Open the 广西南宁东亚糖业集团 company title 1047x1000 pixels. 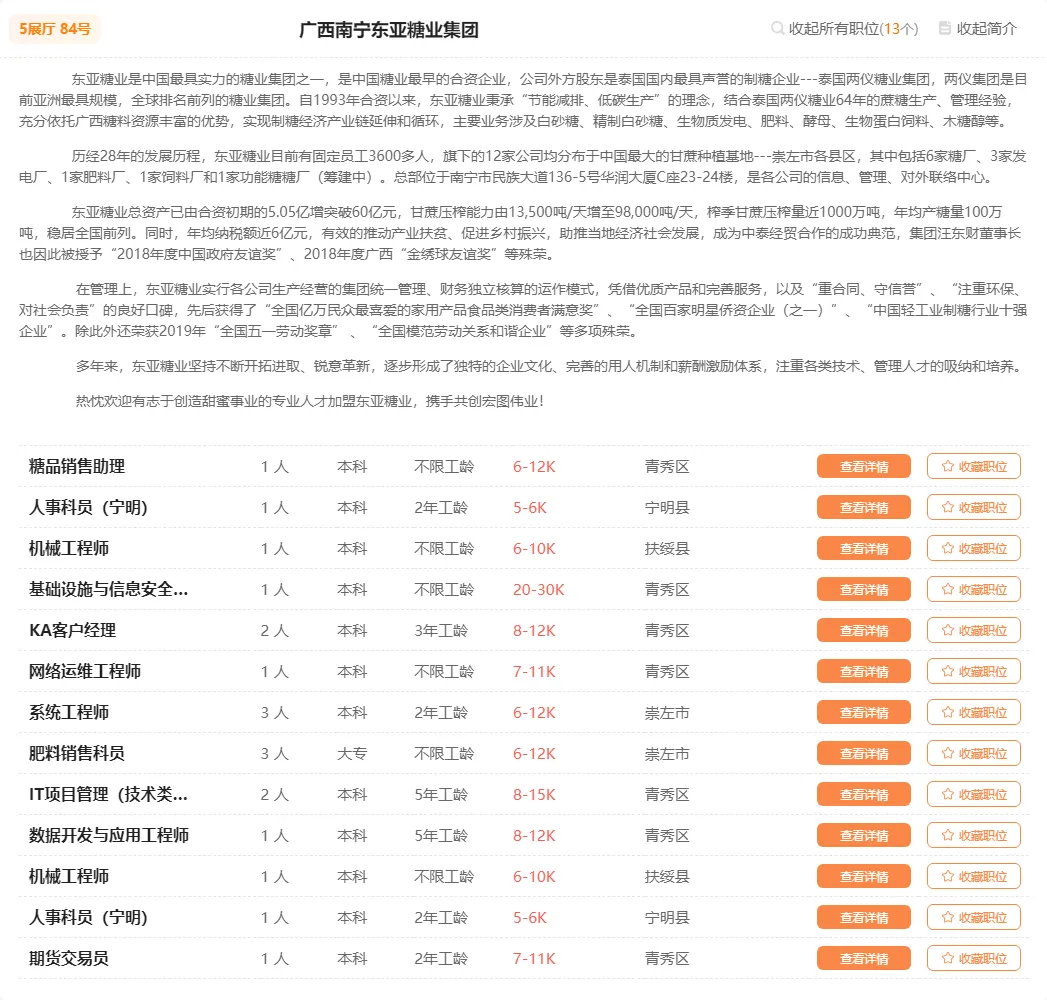pos(389,30)
